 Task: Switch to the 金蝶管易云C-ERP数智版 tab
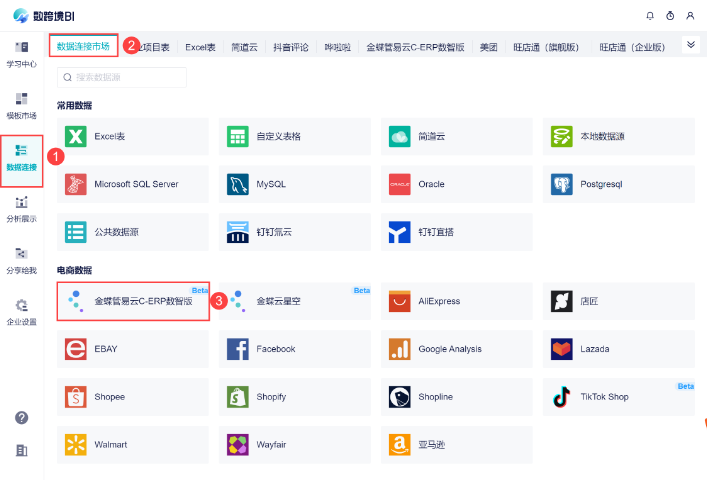(x=415, y=47)
